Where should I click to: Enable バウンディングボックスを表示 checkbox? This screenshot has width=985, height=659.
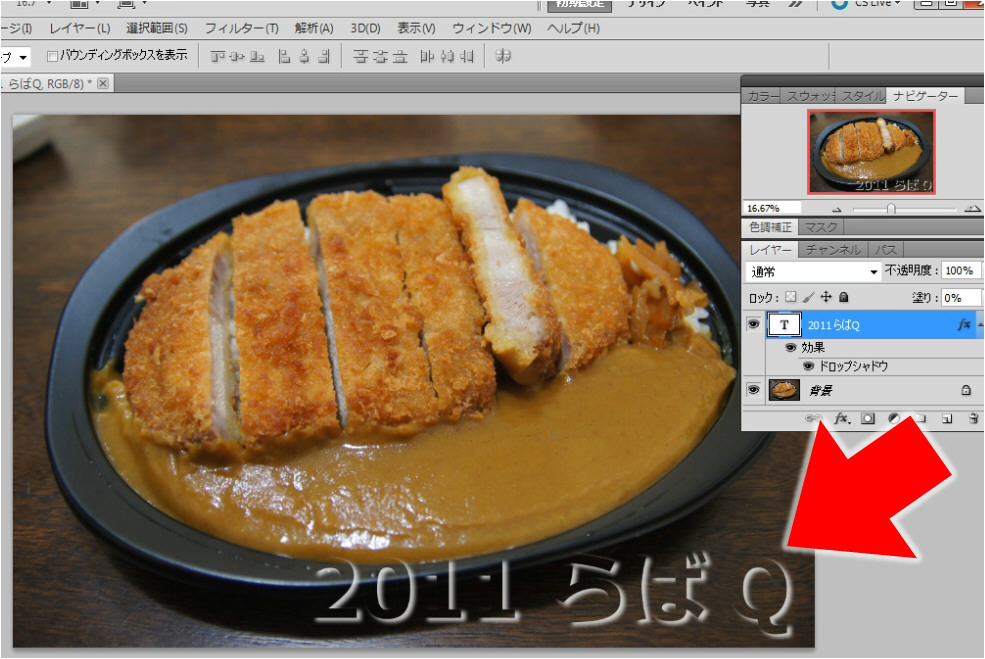[53, 57]
